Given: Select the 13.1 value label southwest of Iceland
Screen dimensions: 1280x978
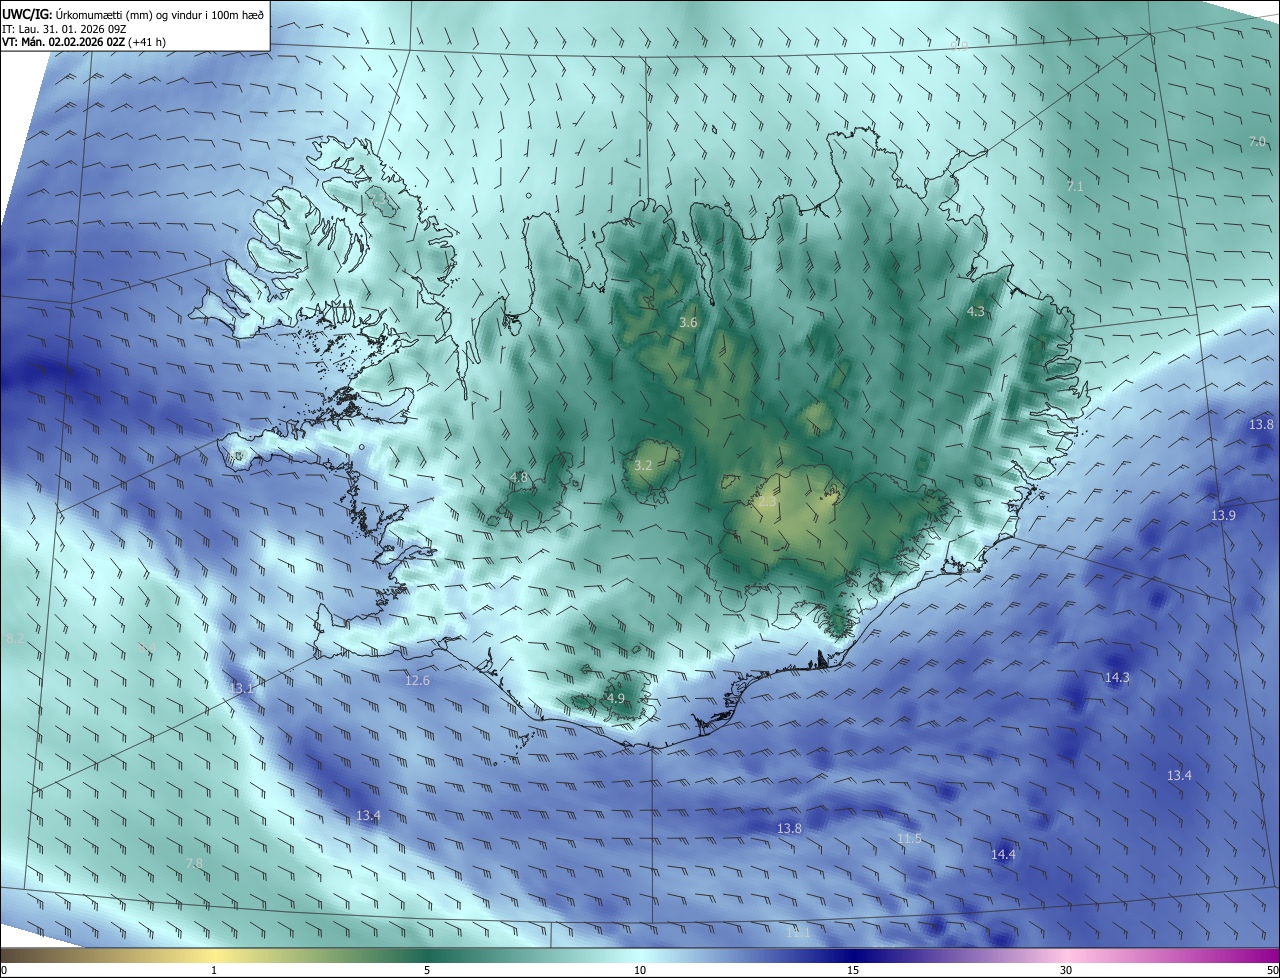Looking at the screenshot, I should point(243,688).
